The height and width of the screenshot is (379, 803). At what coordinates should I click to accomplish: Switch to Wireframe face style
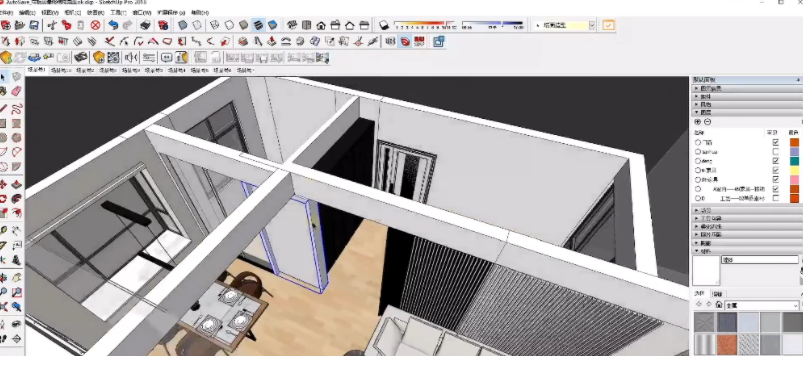[215, 25]
